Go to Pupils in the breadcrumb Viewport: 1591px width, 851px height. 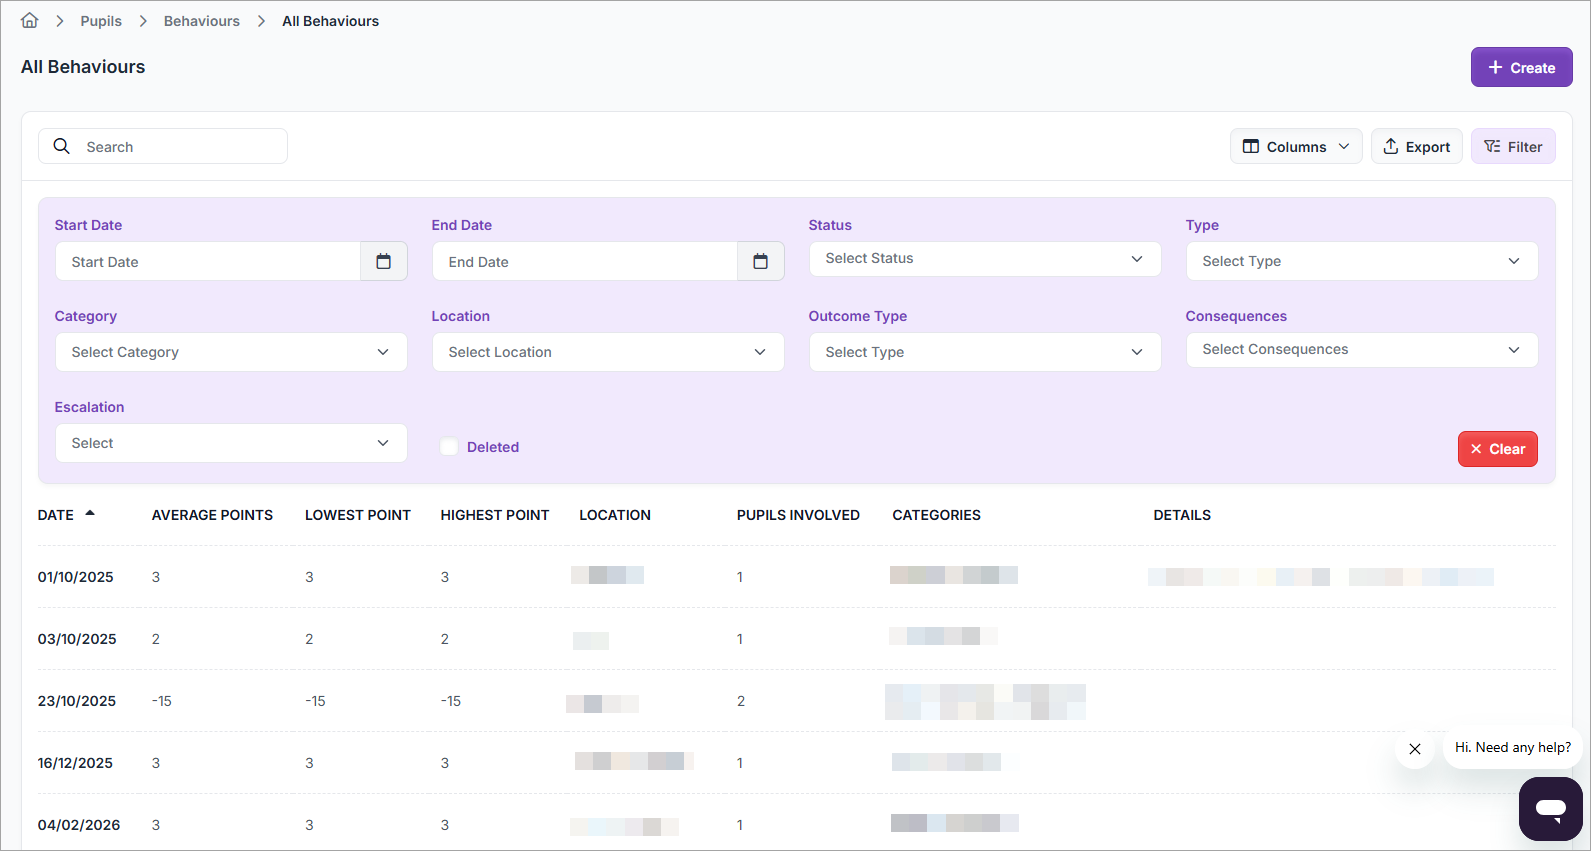click(x=101, y=21)
